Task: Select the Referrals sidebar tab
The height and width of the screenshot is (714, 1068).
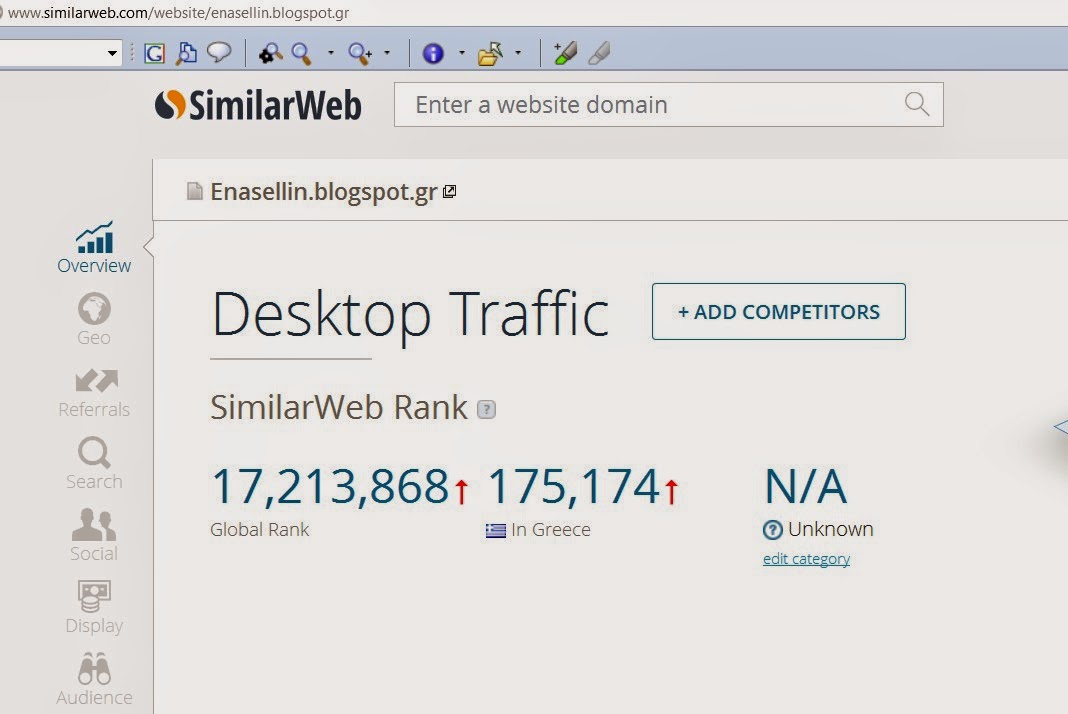Action: coord(94,393)
